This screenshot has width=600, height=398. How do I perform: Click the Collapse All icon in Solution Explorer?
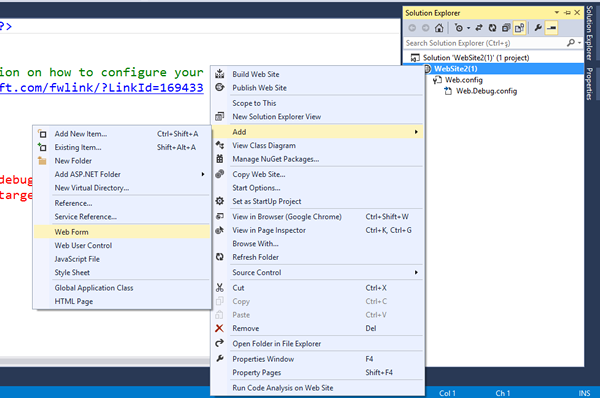click(x=506, y=28)
